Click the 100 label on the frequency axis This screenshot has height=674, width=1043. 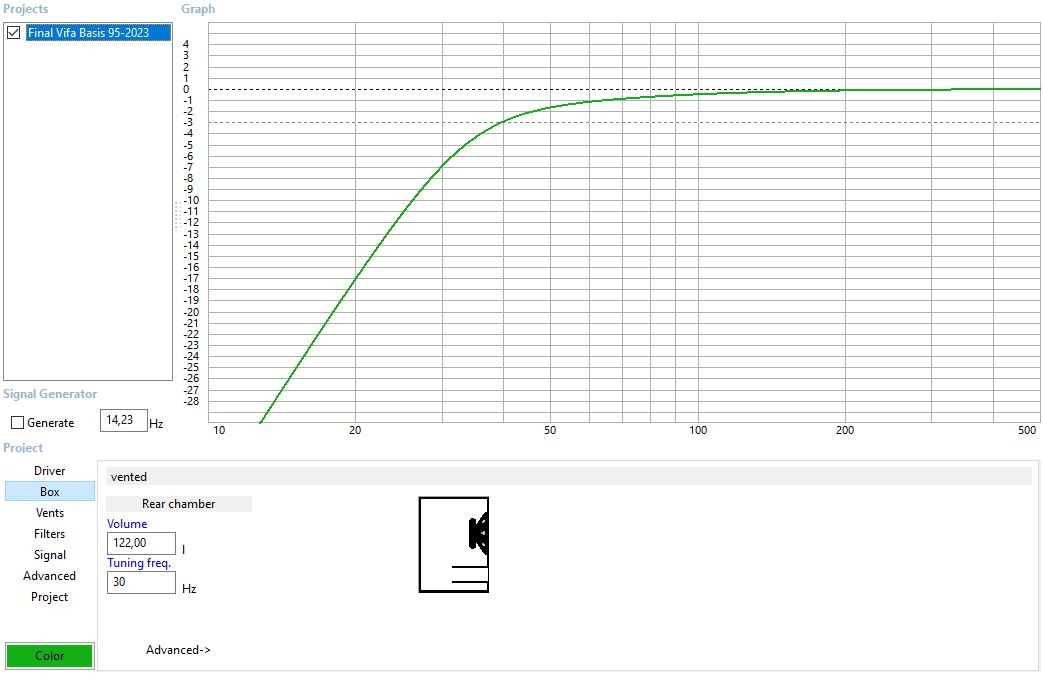point(698,430)
